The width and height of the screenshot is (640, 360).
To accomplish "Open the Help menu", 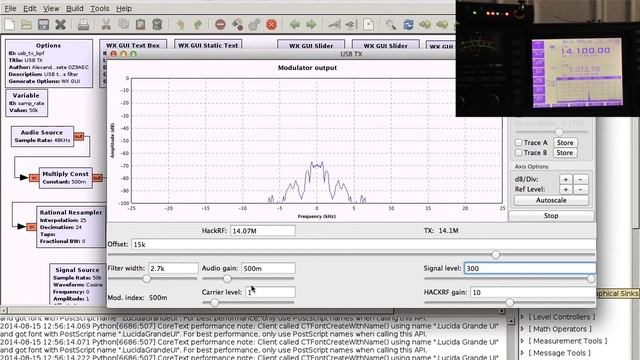I will (x=124, y=8).
